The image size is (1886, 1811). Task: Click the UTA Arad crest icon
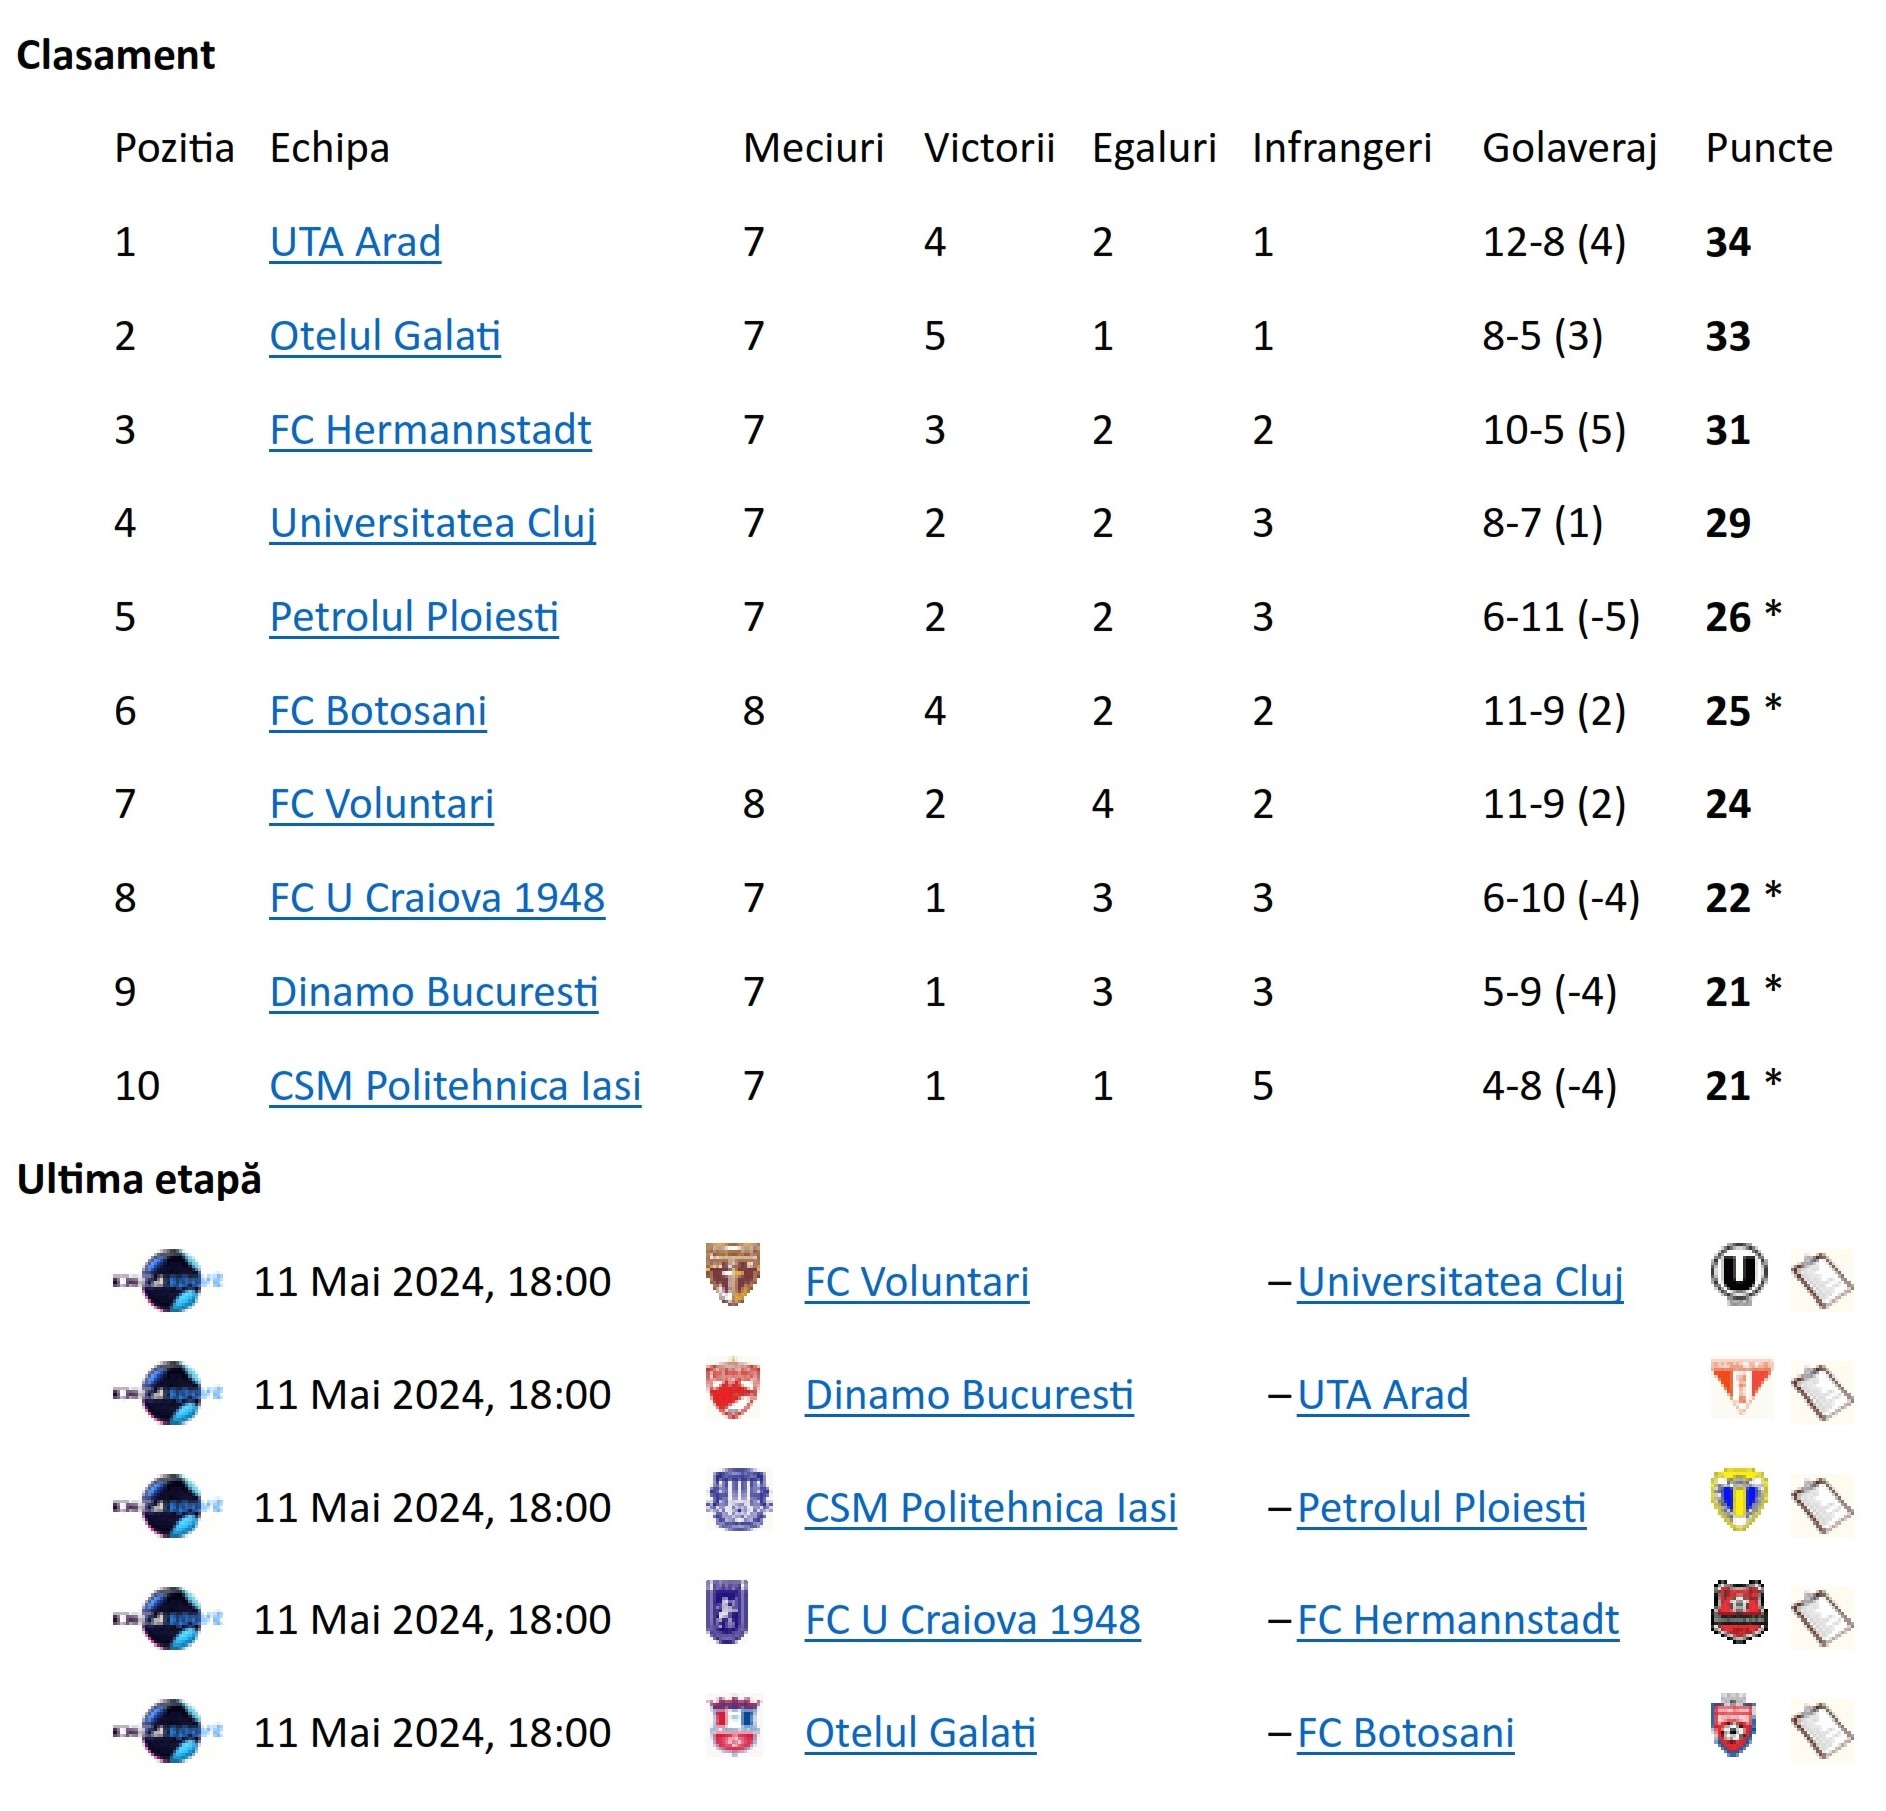point(1741,1388)
